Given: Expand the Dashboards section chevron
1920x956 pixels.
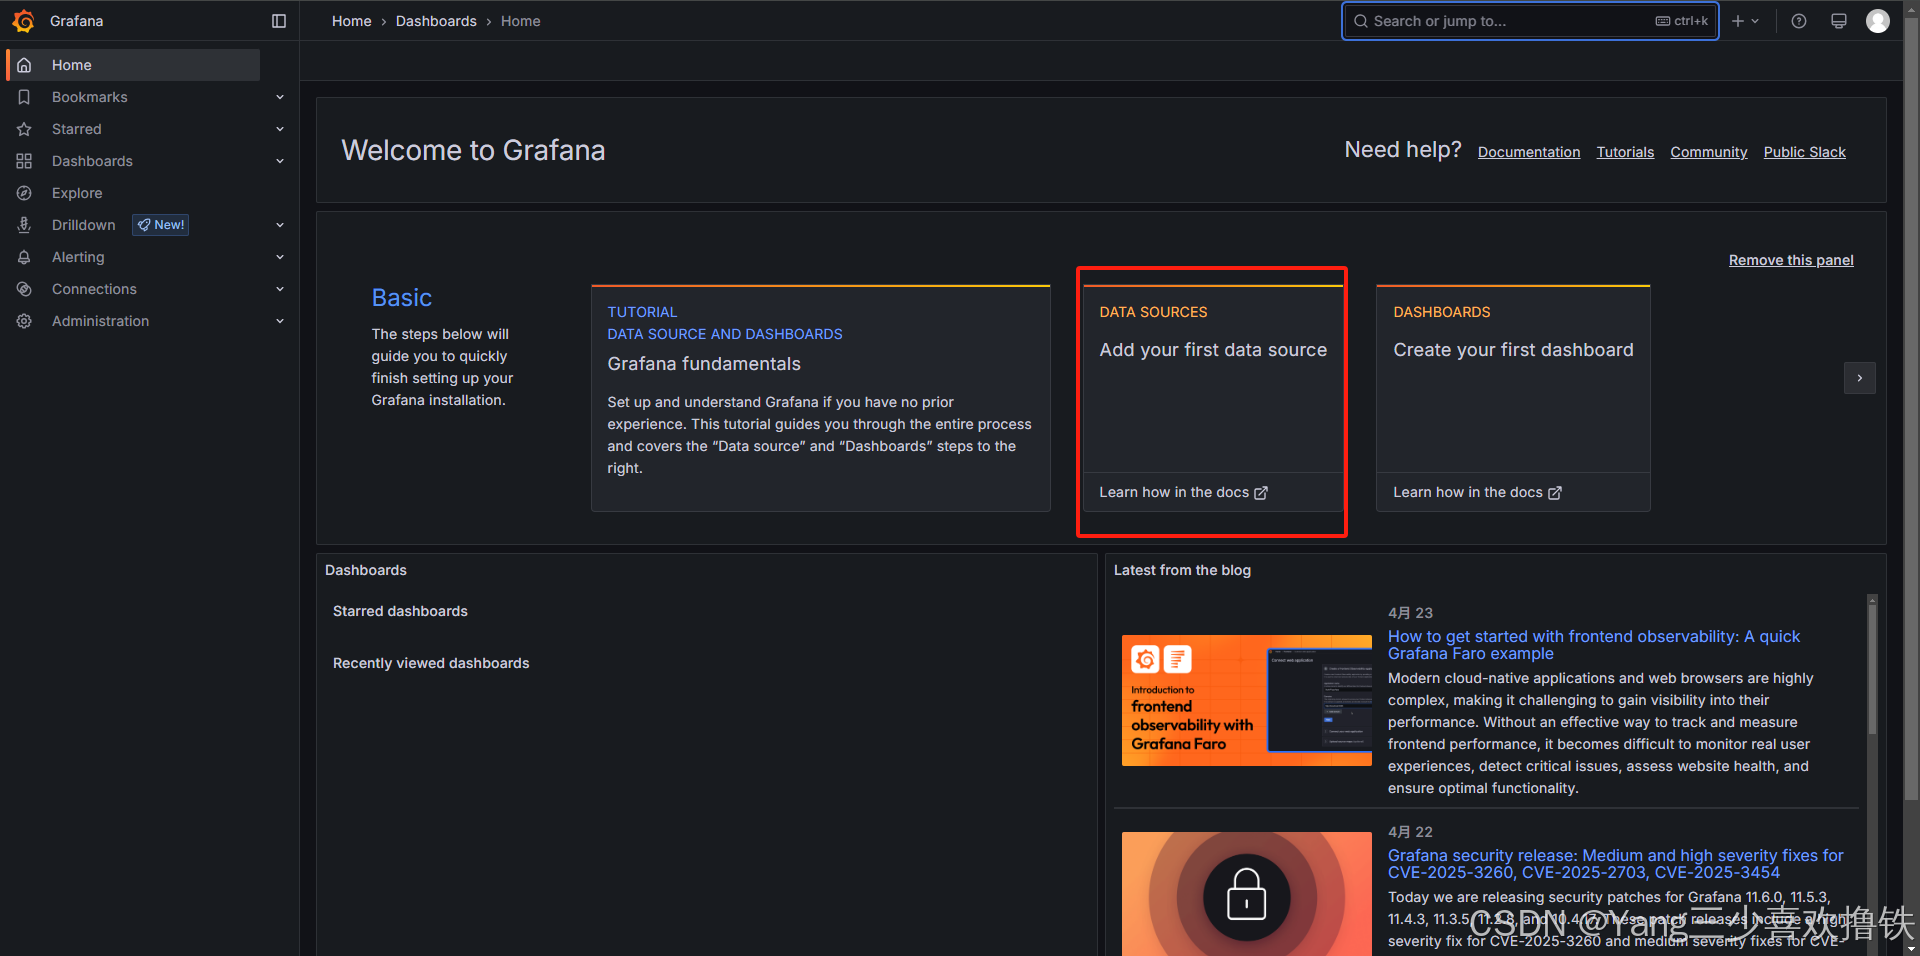Looking at the screenshot, I should click(280, 161).
